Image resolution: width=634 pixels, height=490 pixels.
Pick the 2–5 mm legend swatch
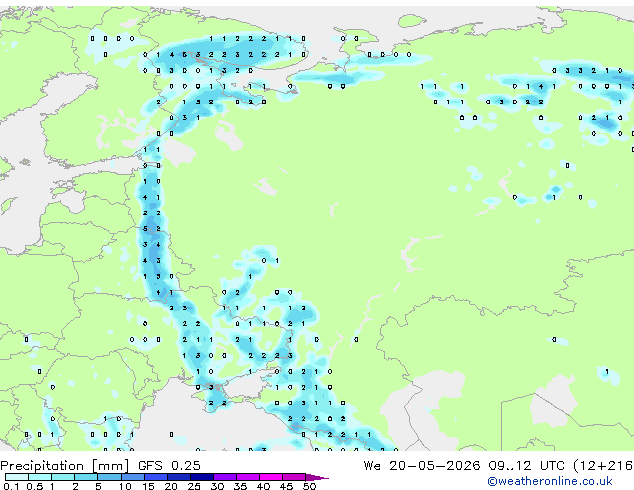tap(86, 477)
